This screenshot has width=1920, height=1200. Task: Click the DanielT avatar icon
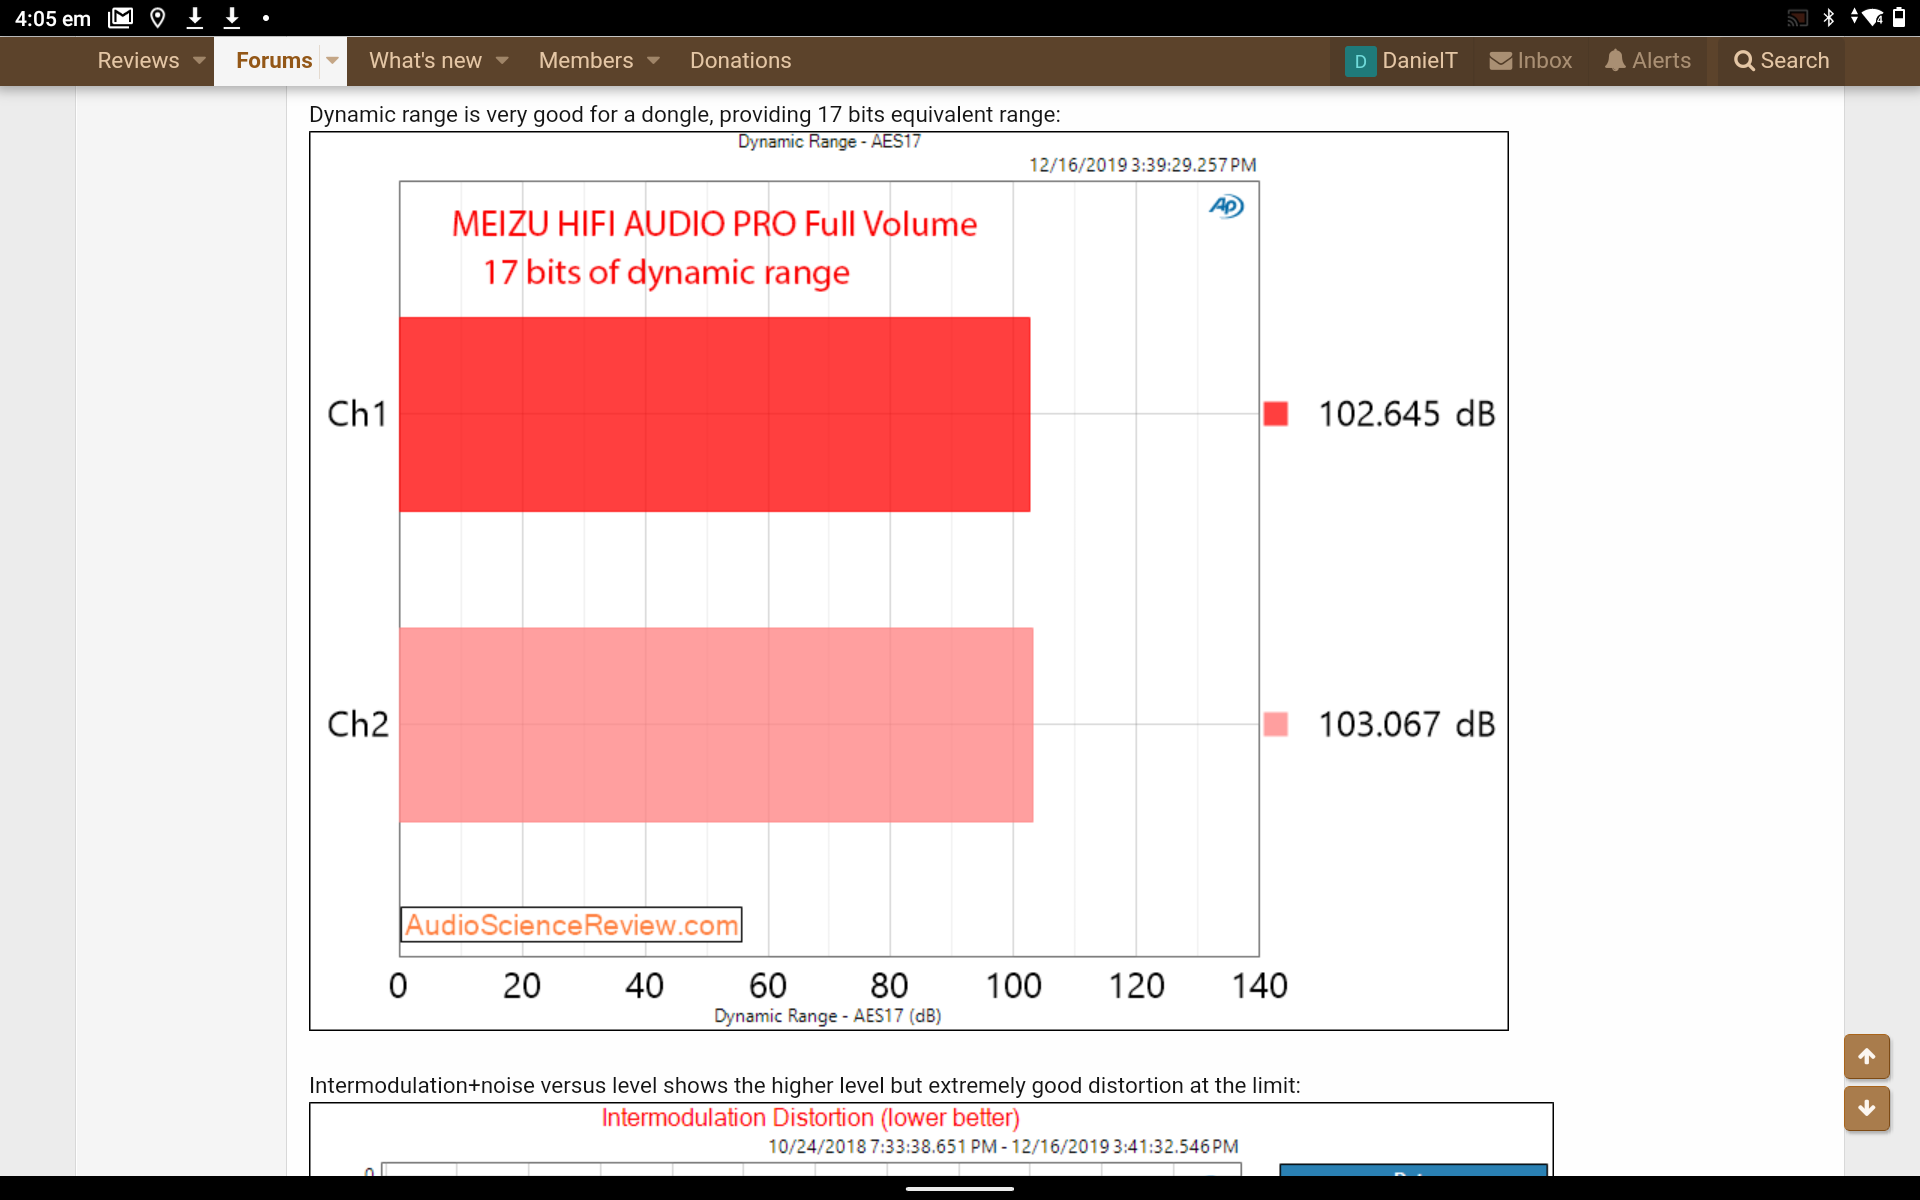1360,61
